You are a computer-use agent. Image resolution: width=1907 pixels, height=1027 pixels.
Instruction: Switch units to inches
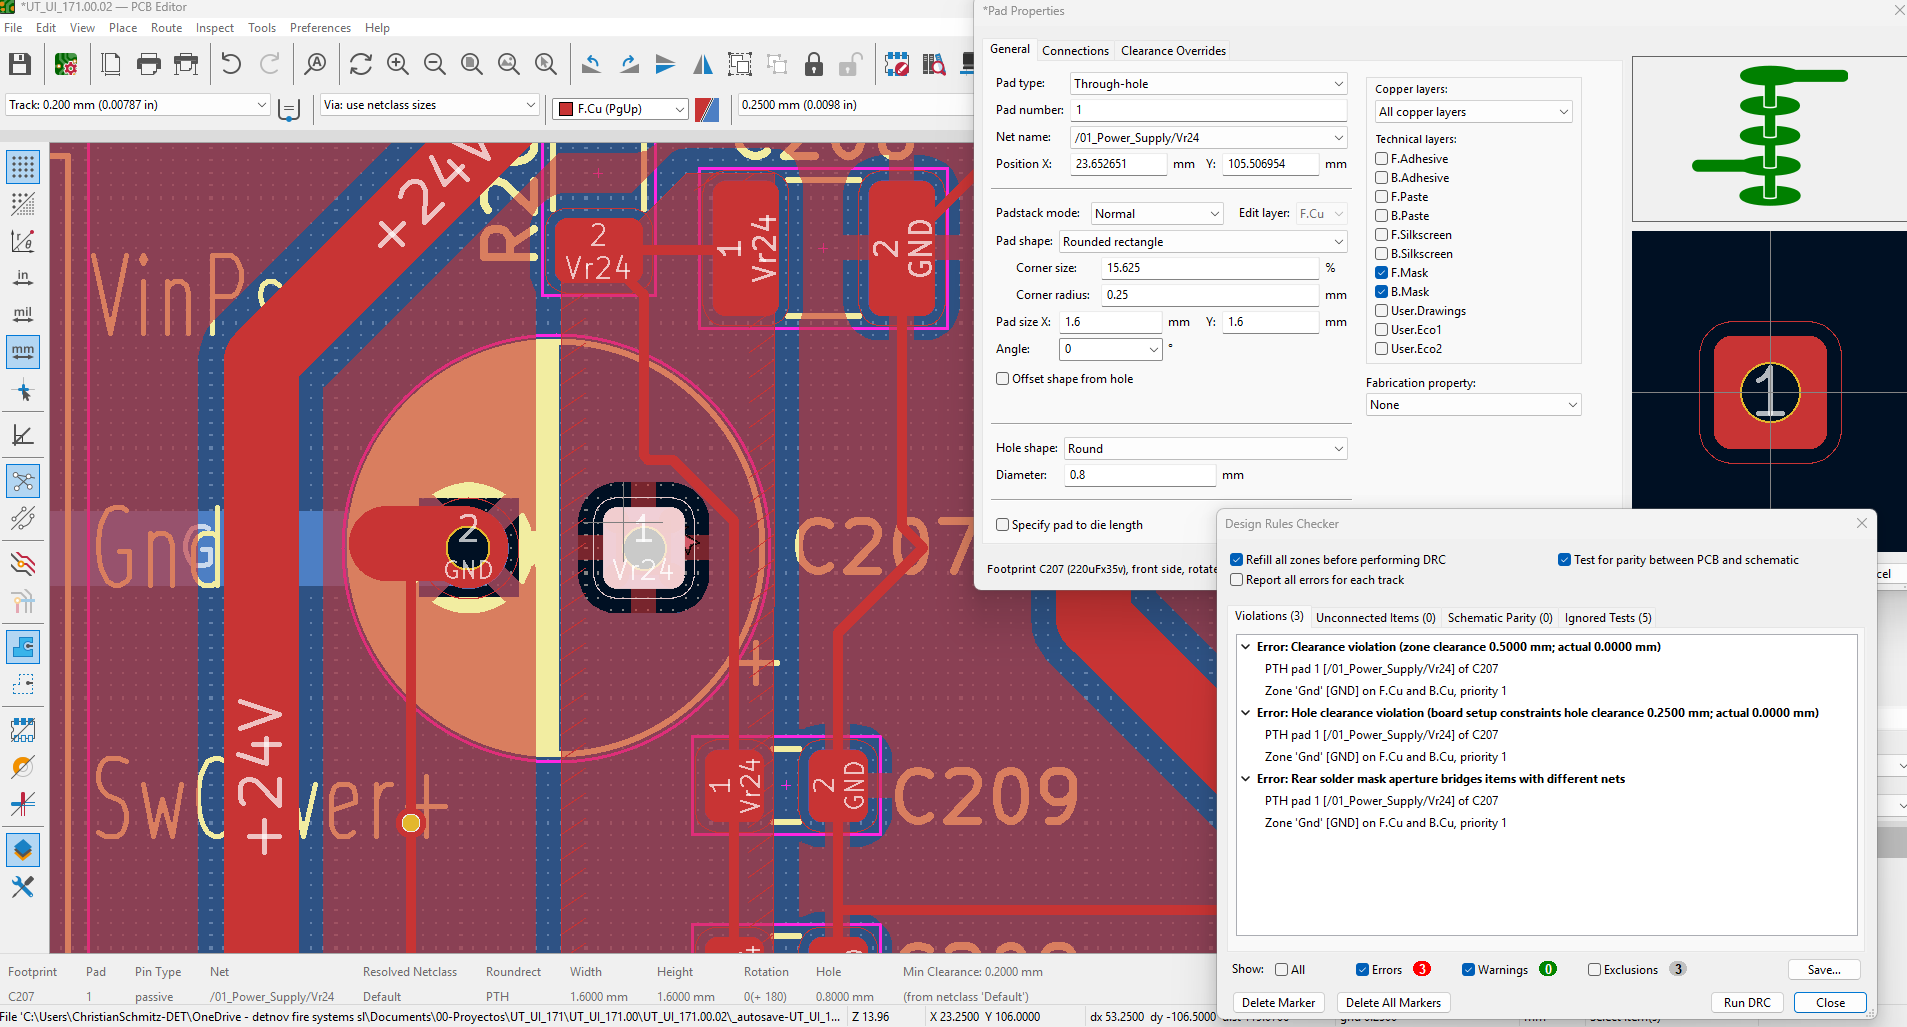(x=23, y=278)
